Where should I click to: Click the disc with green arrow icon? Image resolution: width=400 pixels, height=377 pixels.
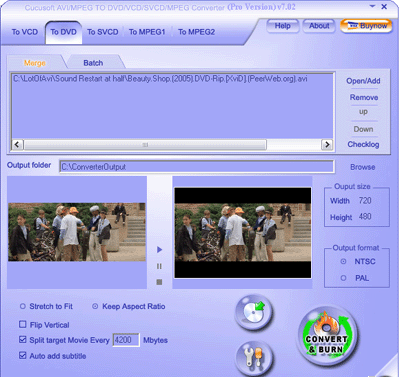(253, 313)
